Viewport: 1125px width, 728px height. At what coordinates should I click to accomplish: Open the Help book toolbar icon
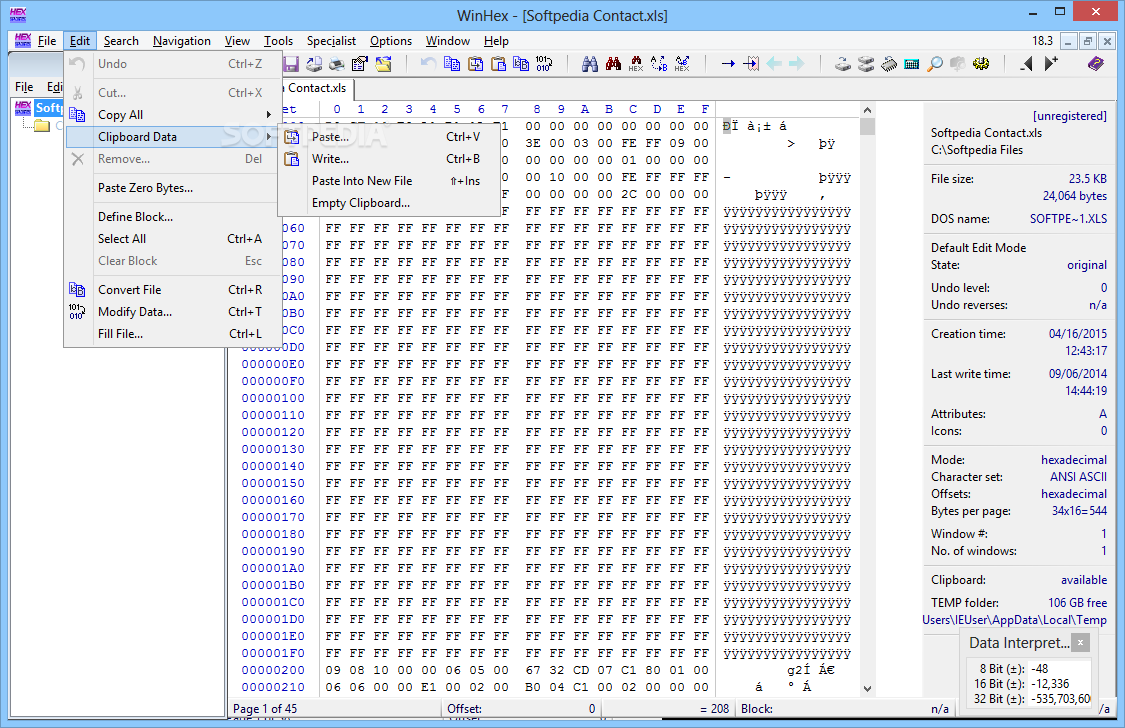(x=1096, y=64)
